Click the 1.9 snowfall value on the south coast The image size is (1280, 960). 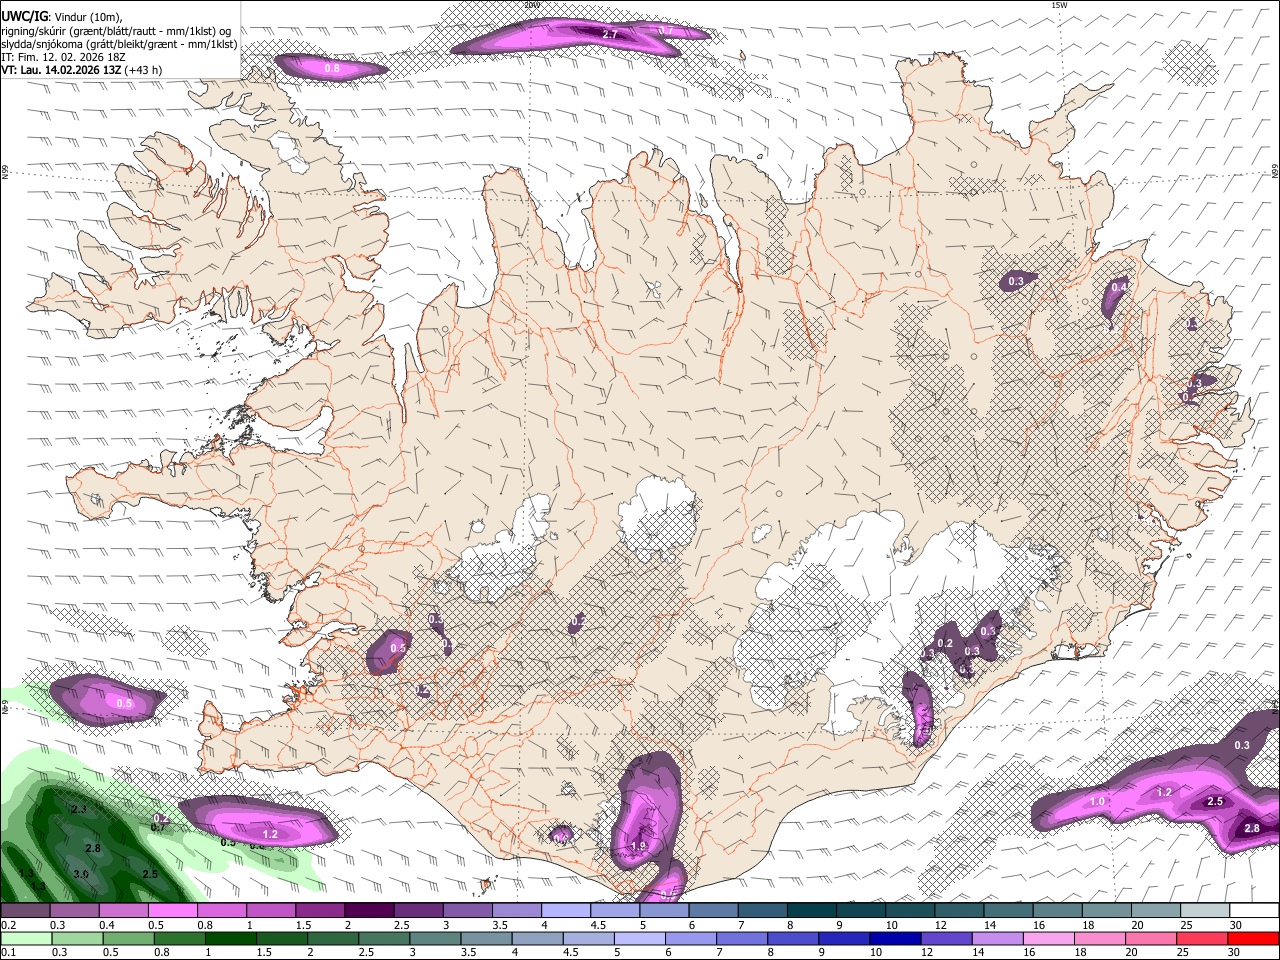pyautogui.click(x=639, y=847)
